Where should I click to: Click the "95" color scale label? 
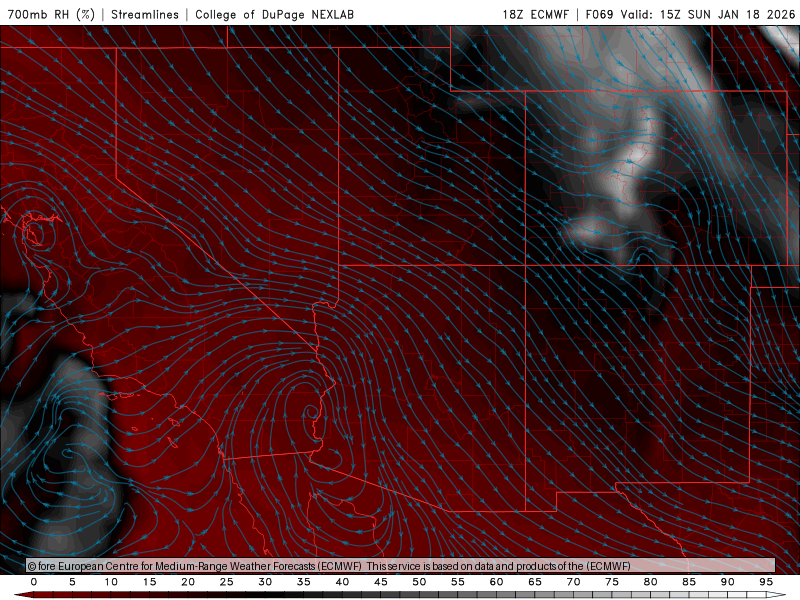(x=766, y=582)
